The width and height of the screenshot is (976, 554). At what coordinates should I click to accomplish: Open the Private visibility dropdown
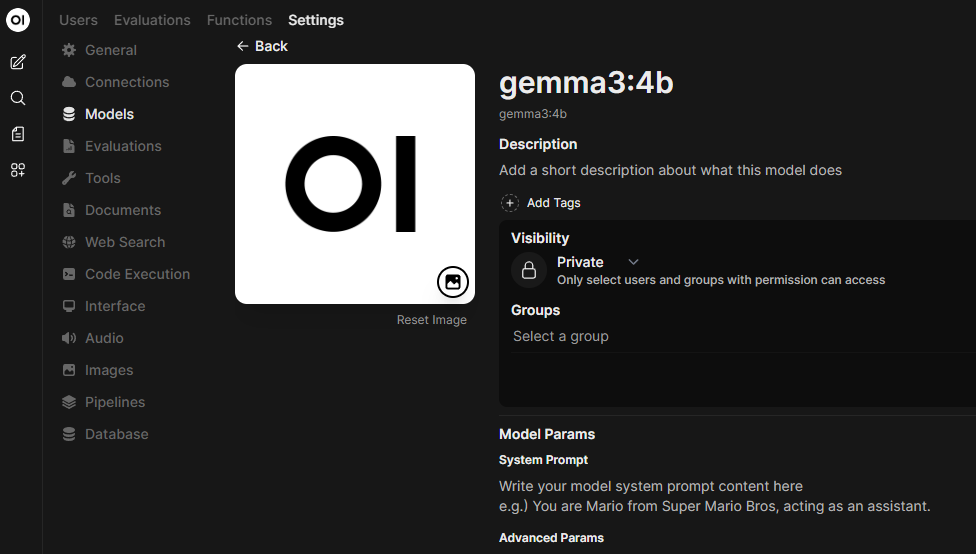598,262
